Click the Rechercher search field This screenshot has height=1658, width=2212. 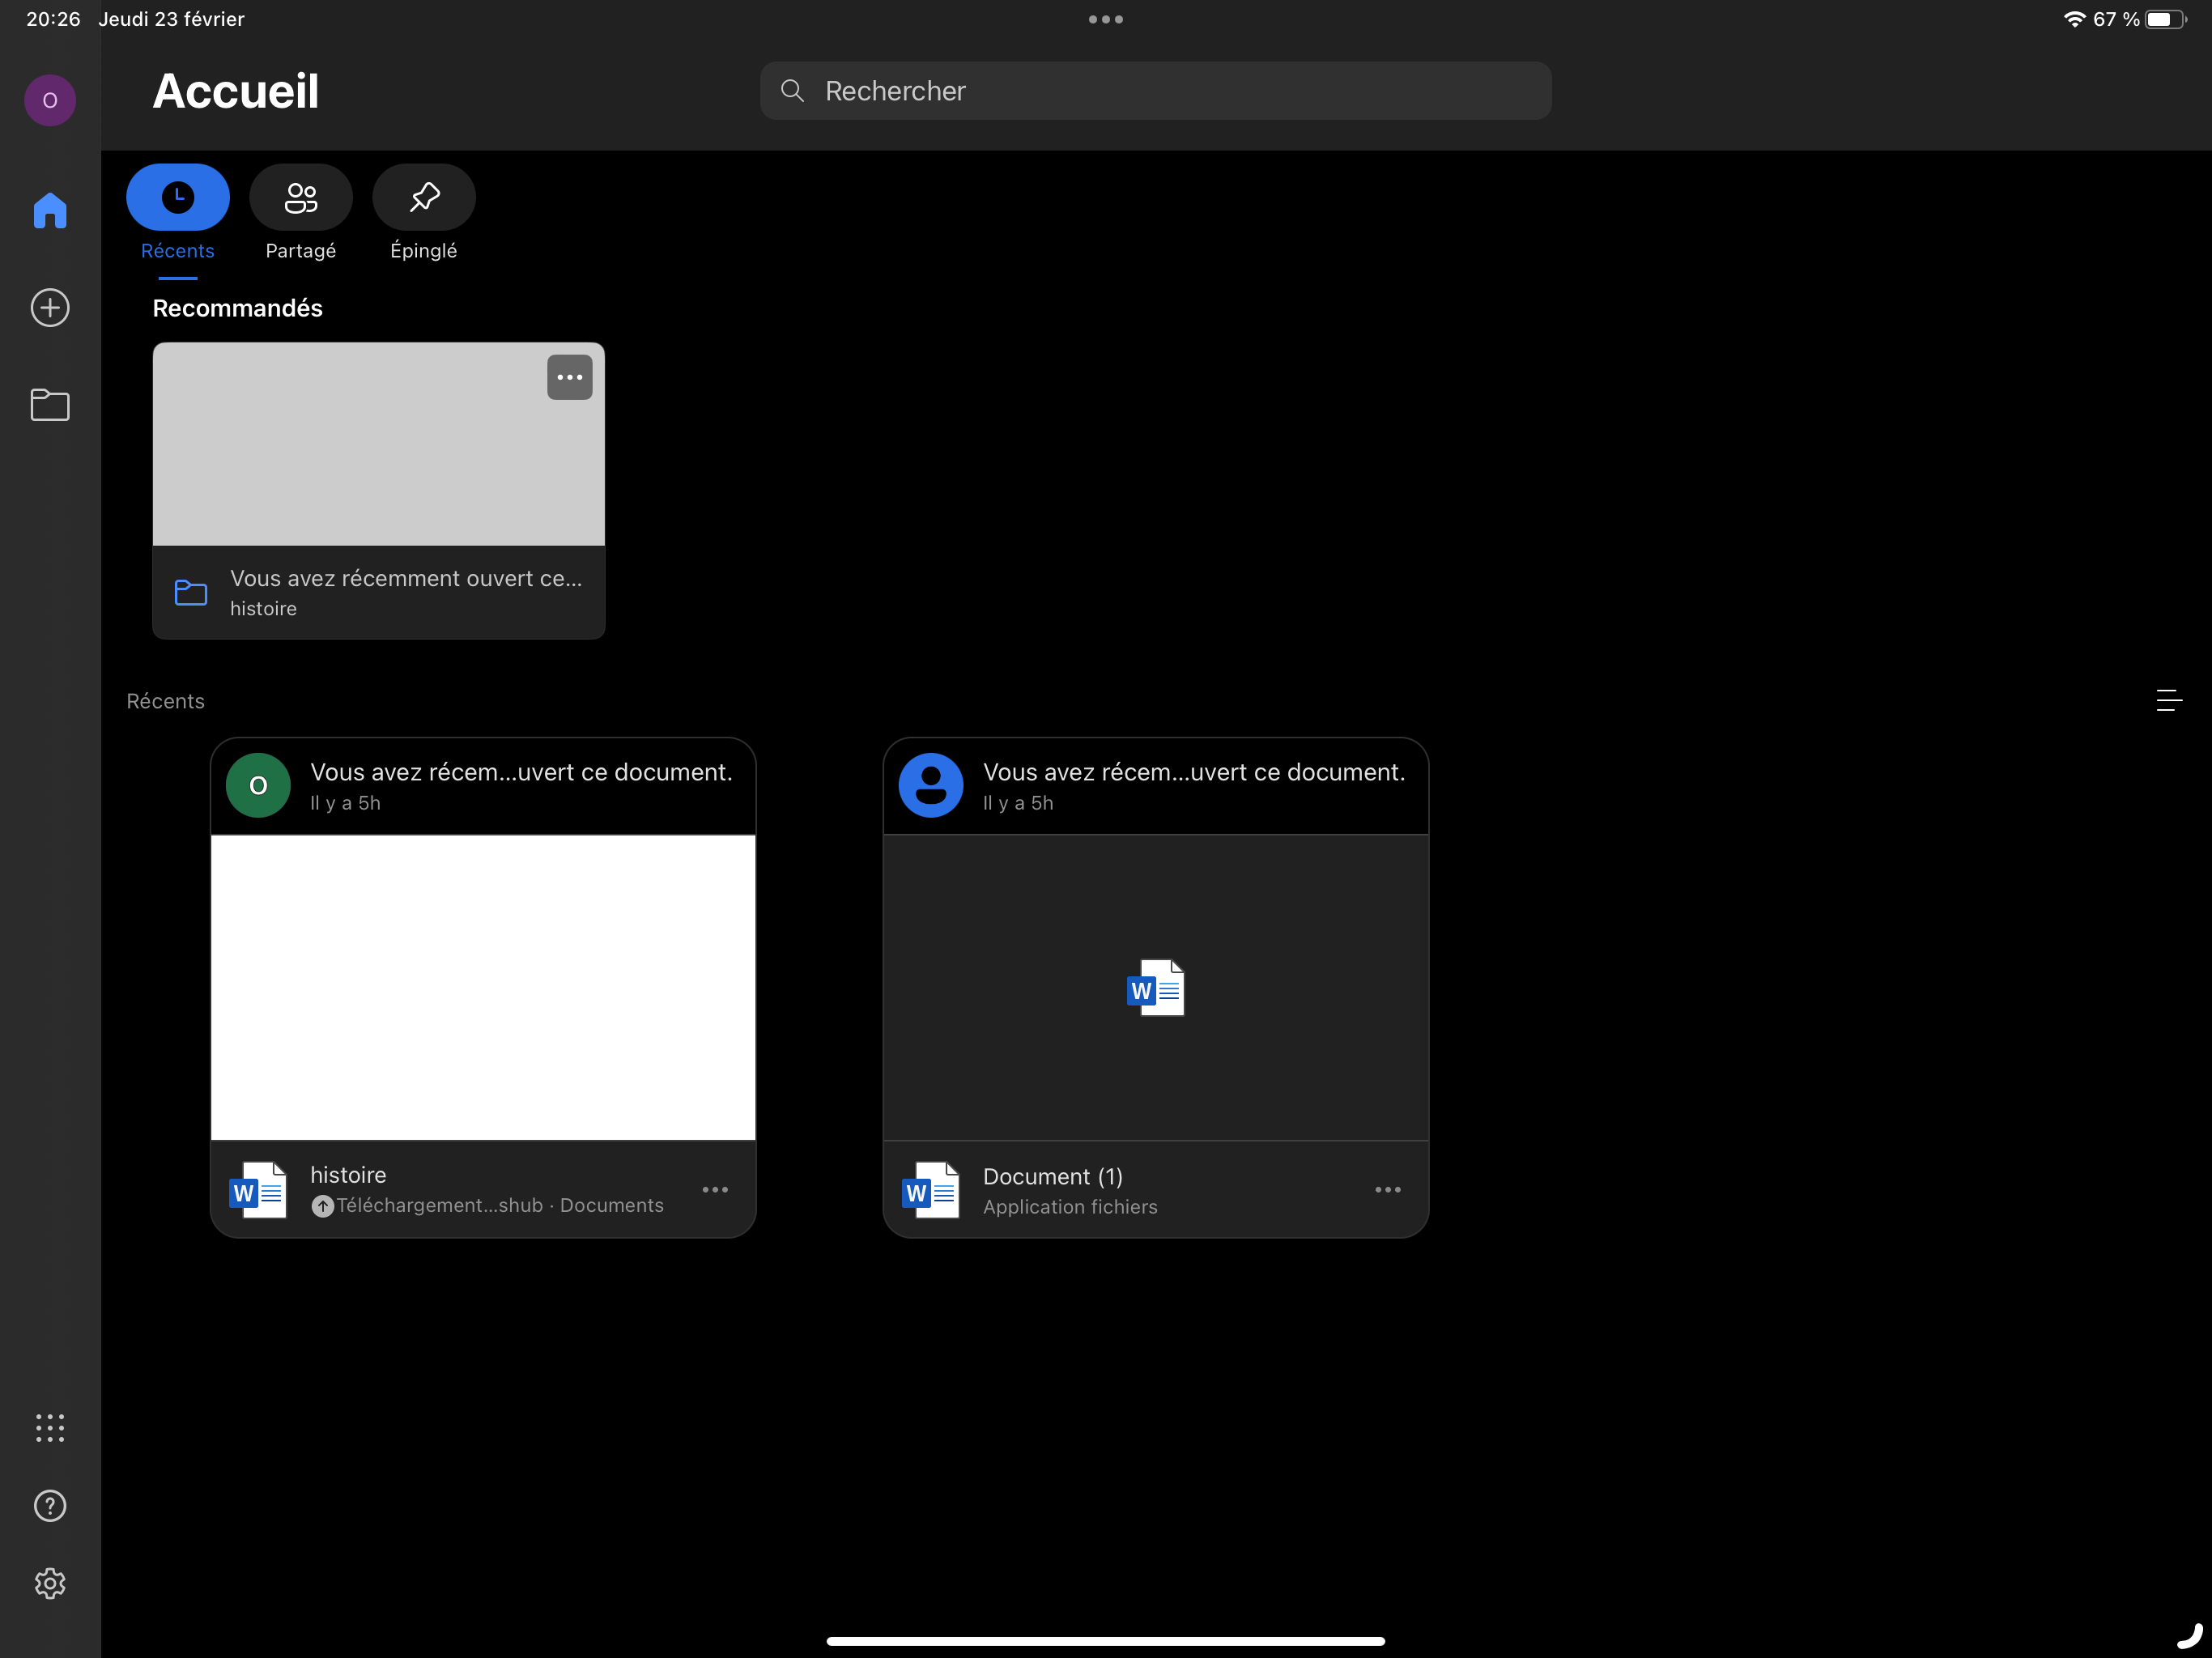(x=1155, y=91)
